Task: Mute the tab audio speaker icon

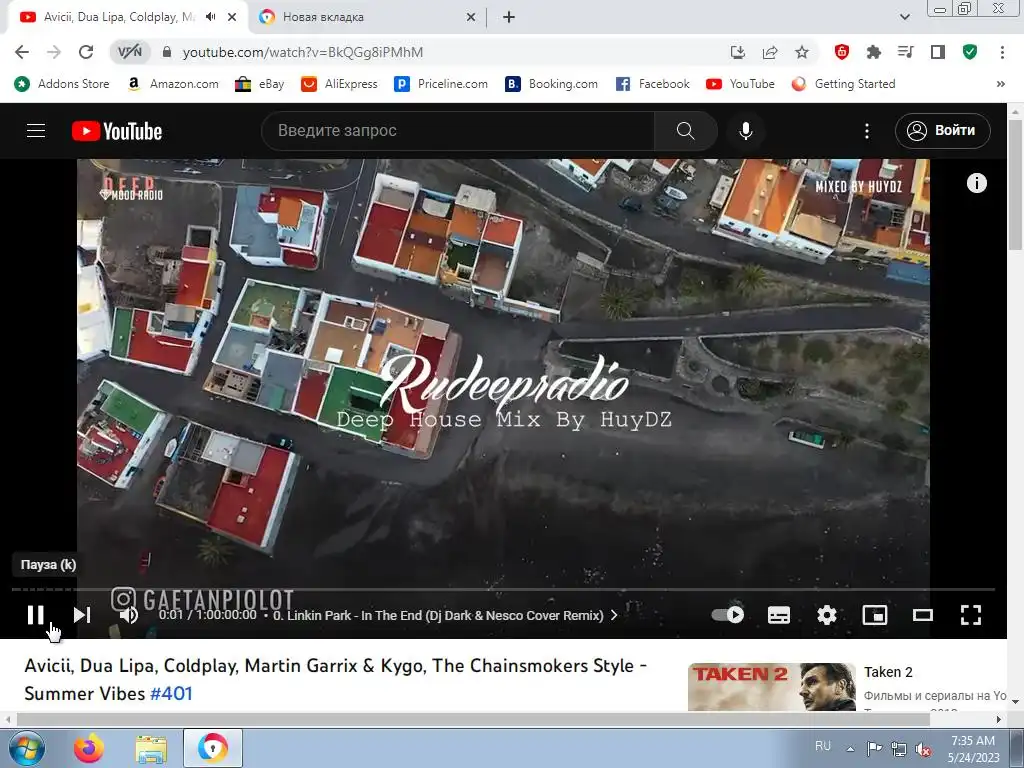Action: click(210, 17)
